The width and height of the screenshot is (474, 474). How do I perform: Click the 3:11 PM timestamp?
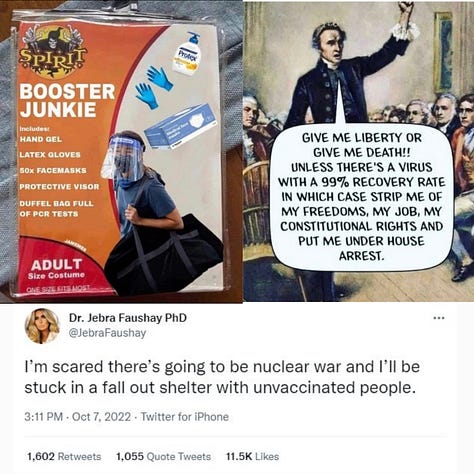(43, 417)
